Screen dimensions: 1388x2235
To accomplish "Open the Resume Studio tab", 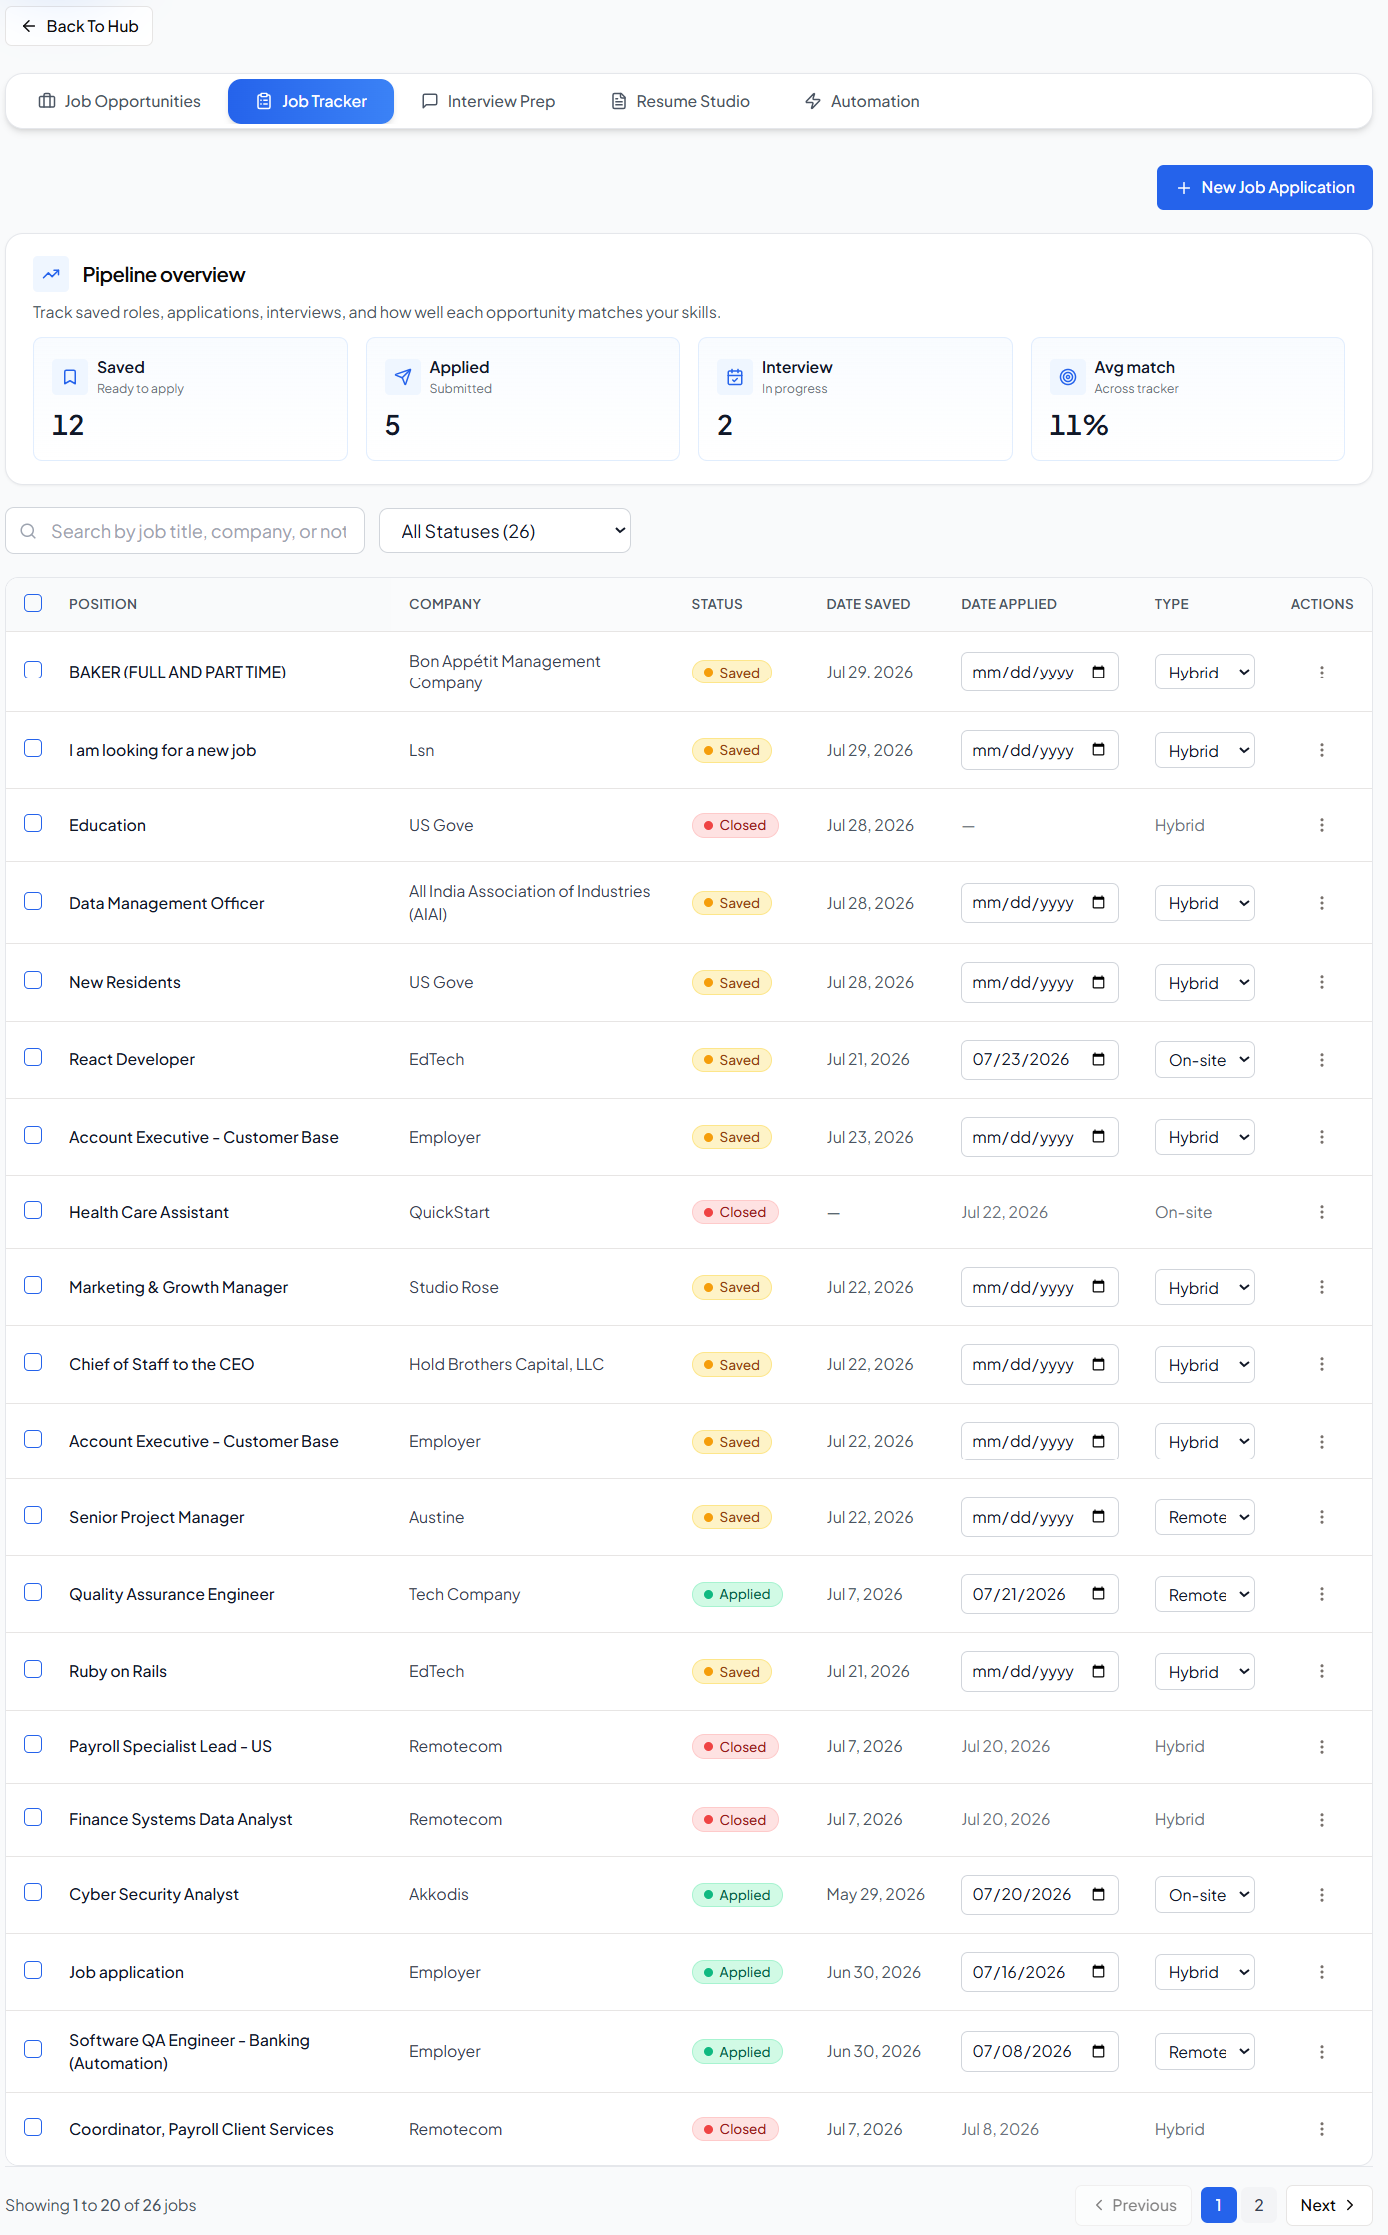I will tap(680, 101).
